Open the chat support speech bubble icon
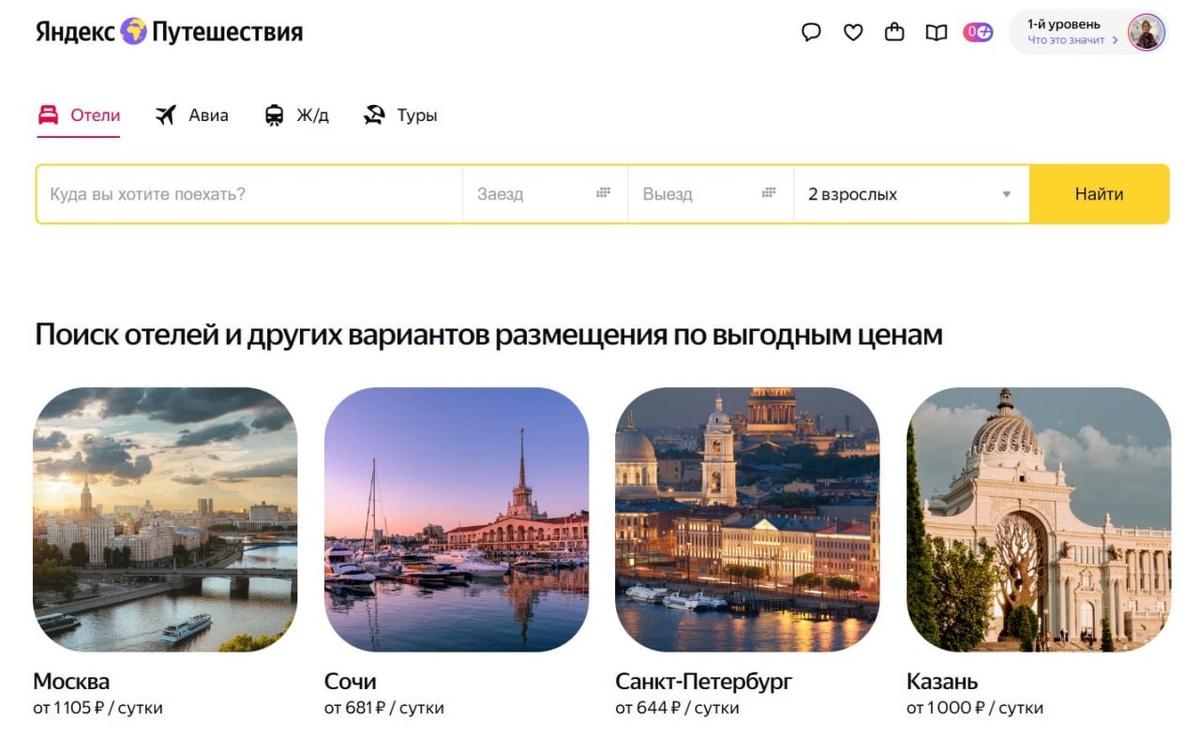 coord(811,33)
